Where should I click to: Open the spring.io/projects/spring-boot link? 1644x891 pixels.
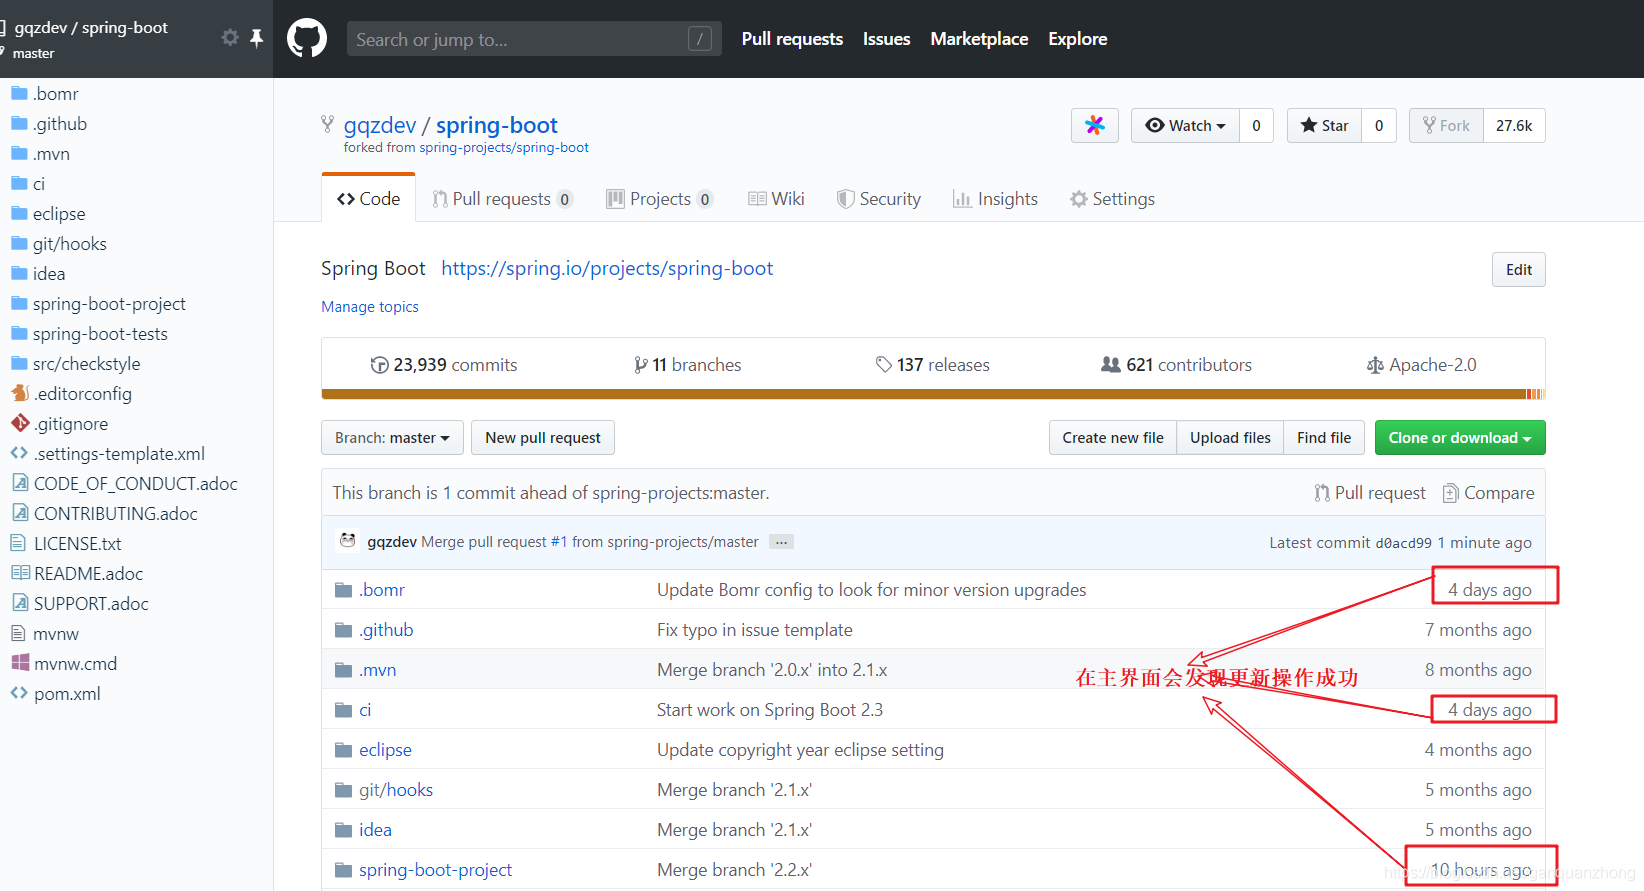coord(607,268)
